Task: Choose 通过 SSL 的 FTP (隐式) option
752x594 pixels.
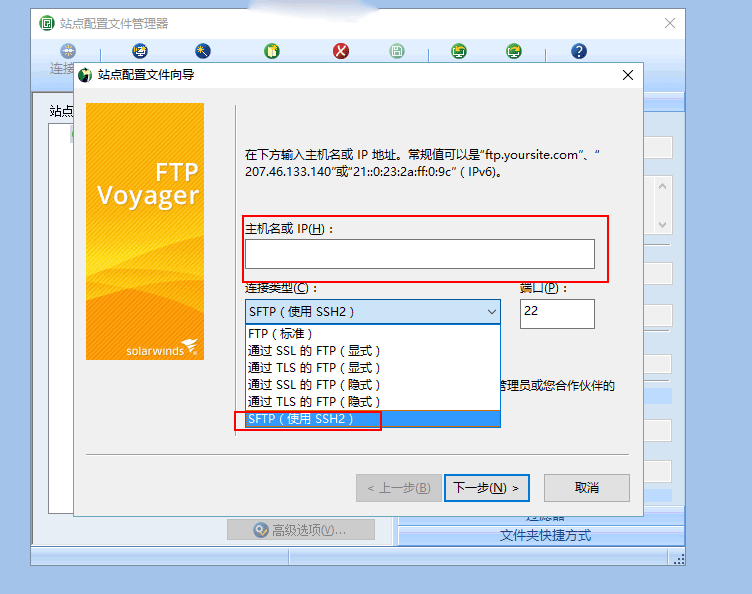Action: click(x=373, y=385)
